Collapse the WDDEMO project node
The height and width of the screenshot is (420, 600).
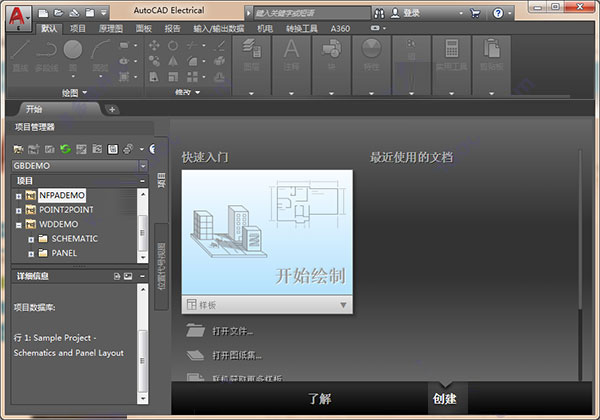(18, 225)
